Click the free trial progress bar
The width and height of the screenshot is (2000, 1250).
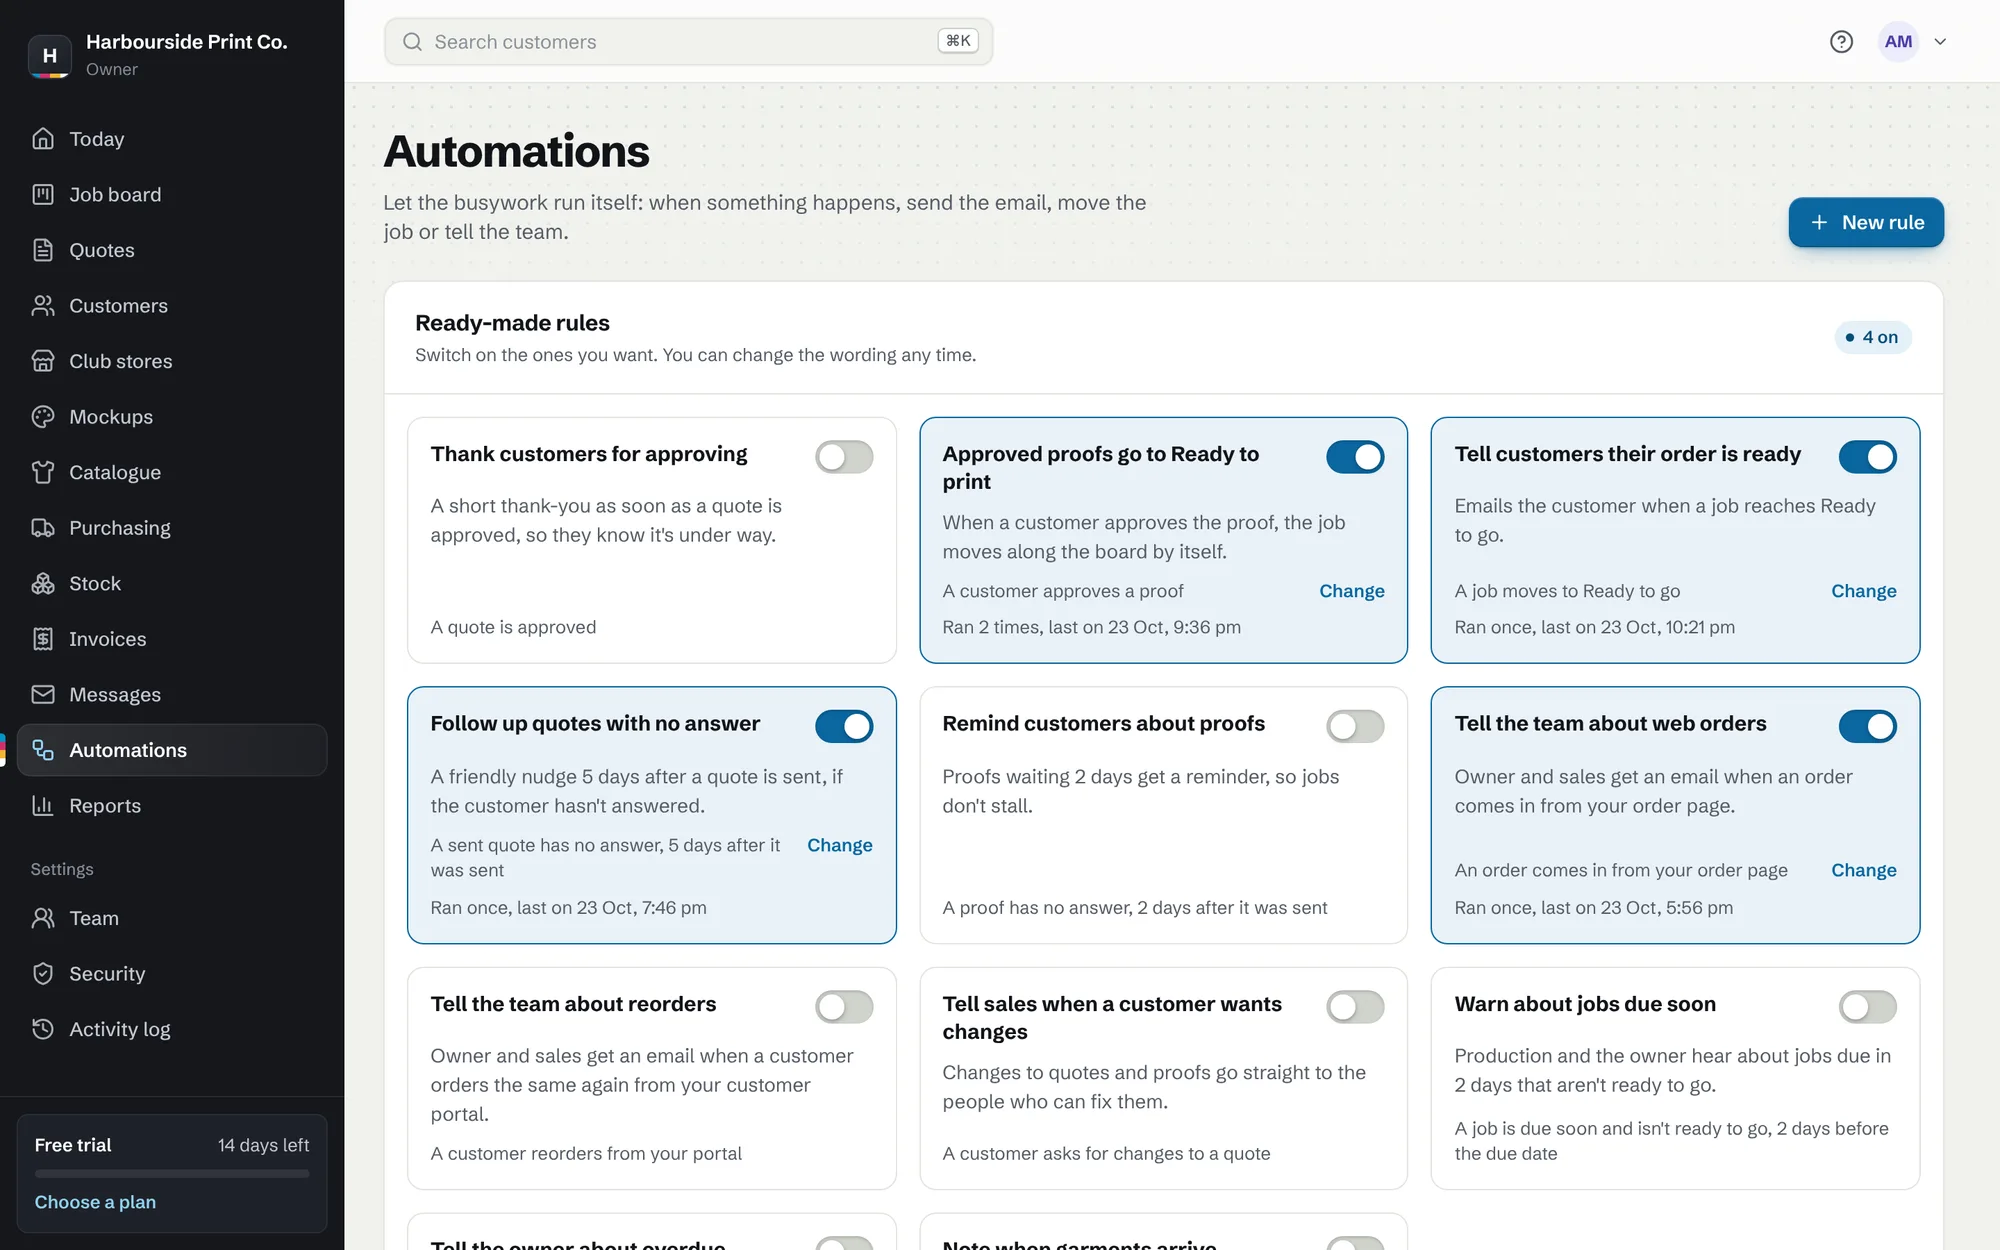(x=172, y=1174)
